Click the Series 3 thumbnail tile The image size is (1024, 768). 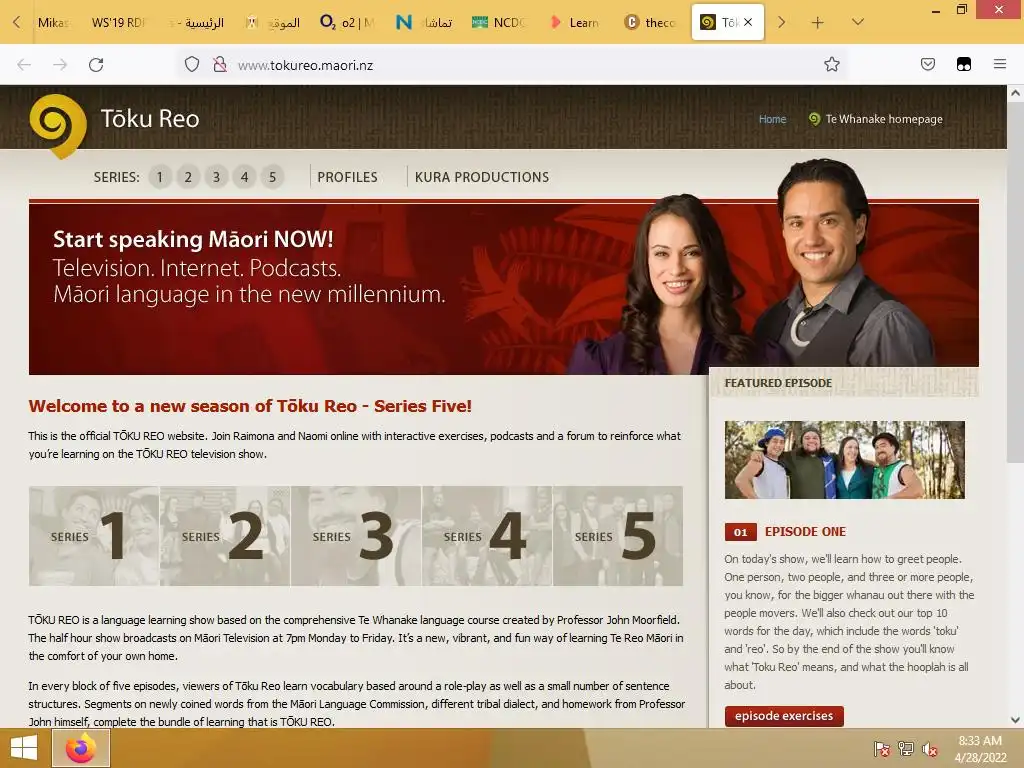click(357, 536)
